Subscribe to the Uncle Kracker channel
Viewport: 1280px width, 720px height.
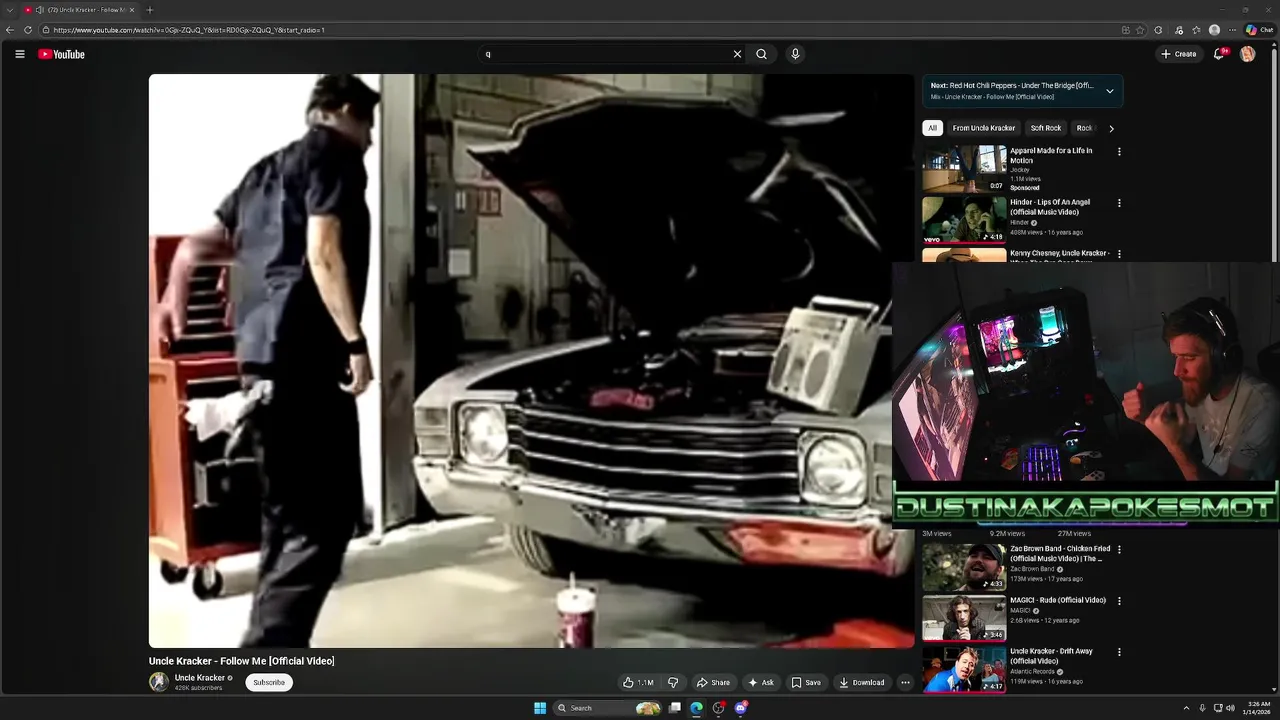269,682
